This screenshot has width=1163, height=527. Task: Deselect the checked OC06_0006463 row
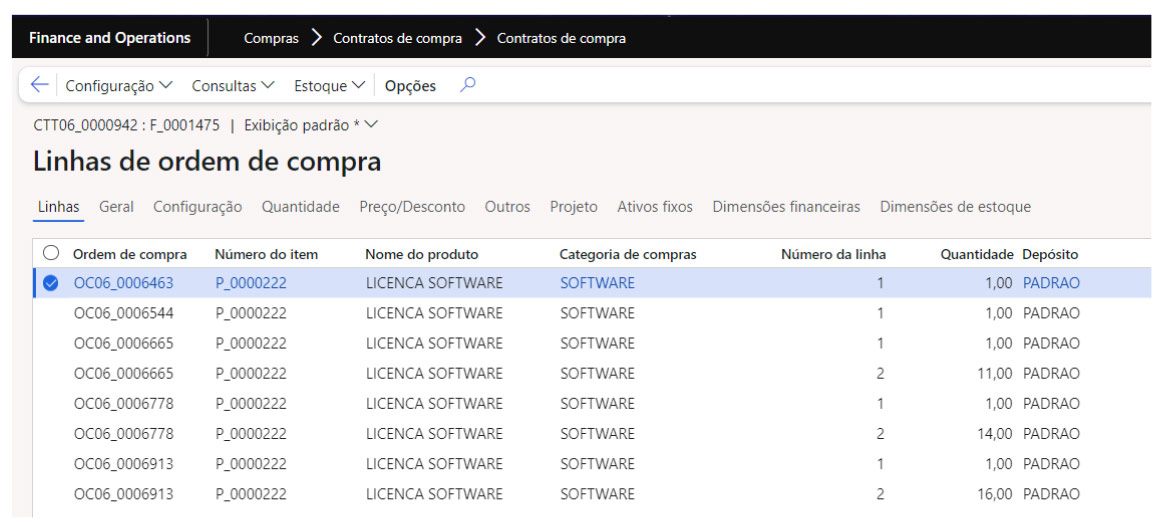pyautogui.click(x=51, y=283)
